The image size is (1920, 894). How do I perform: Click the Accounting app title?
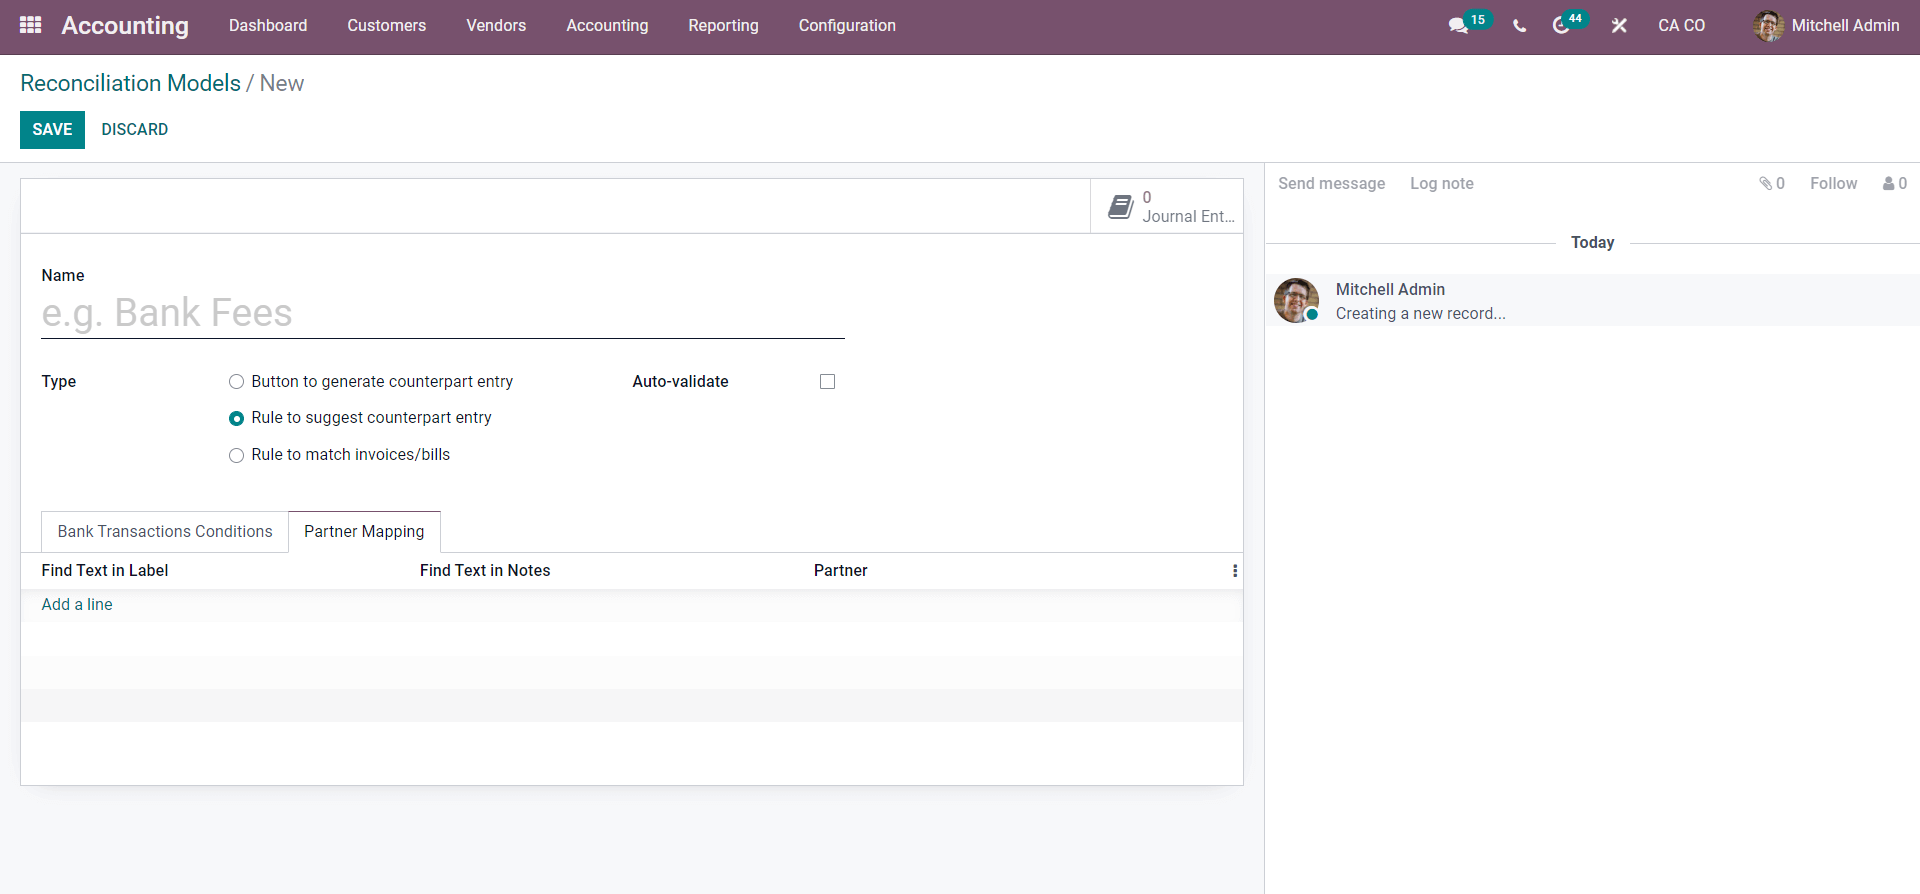125,26
